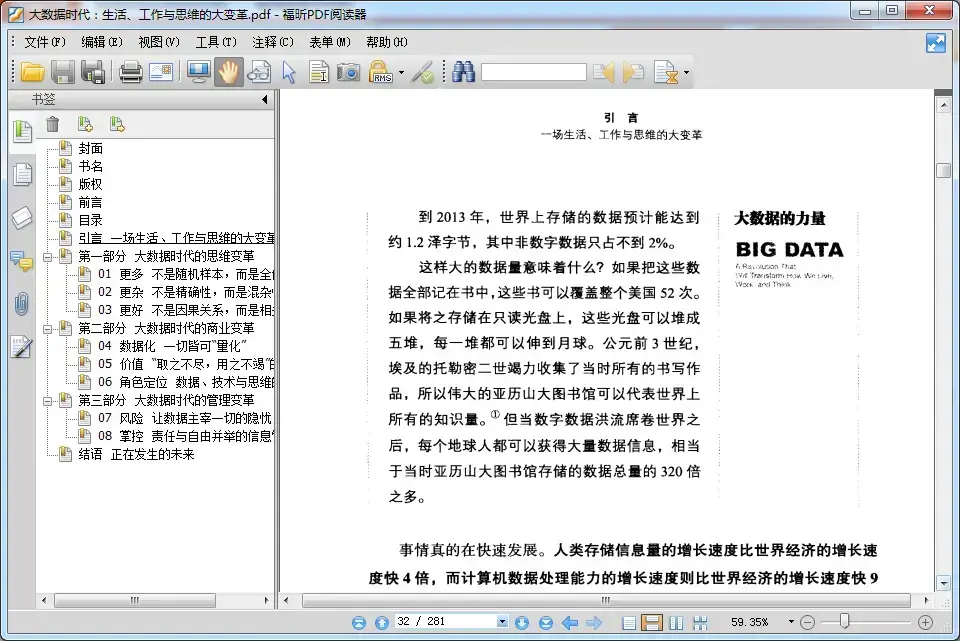Image resolution: width=960 pixels, height=641 pixels.
Task: Click the next page arrow button
Action: pyautogui.click(x=522, y=623)
